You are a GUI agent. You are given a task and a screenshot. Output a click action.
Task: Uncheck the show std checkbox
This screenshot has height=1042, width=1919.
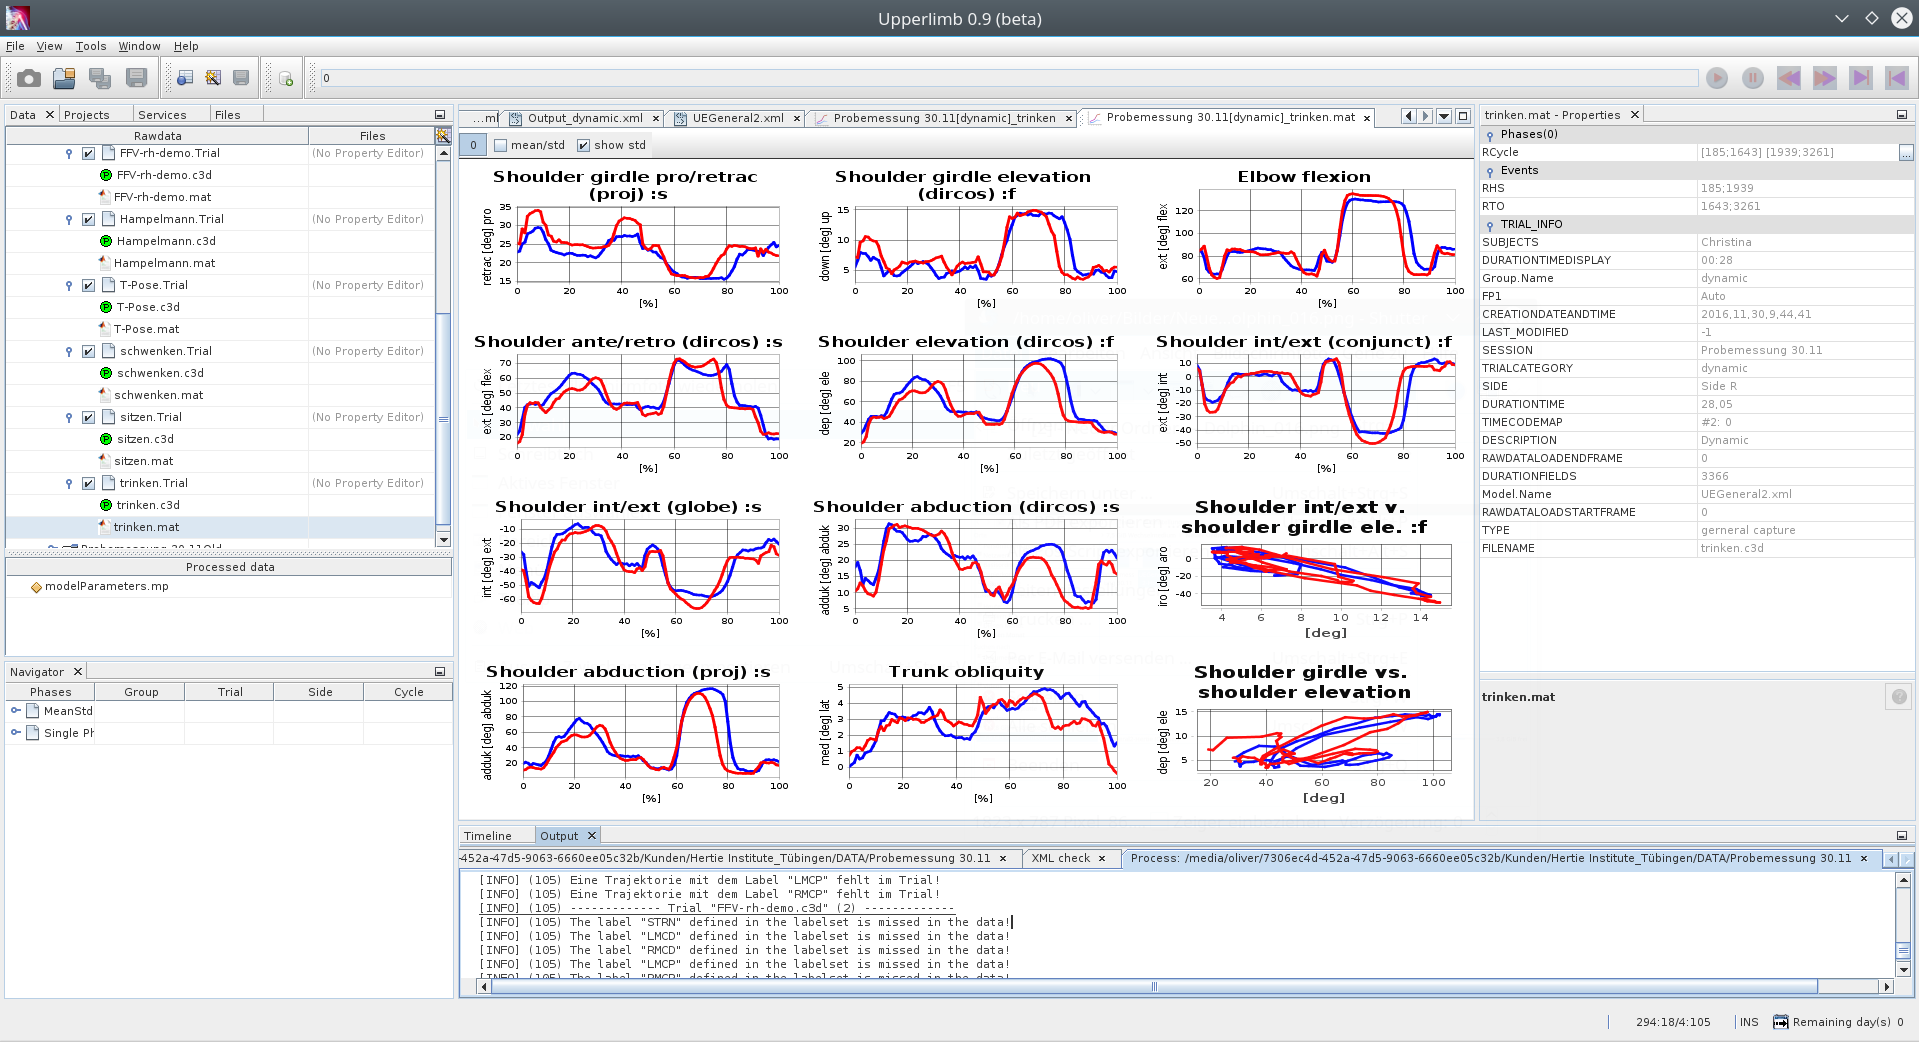coord(584,146)
